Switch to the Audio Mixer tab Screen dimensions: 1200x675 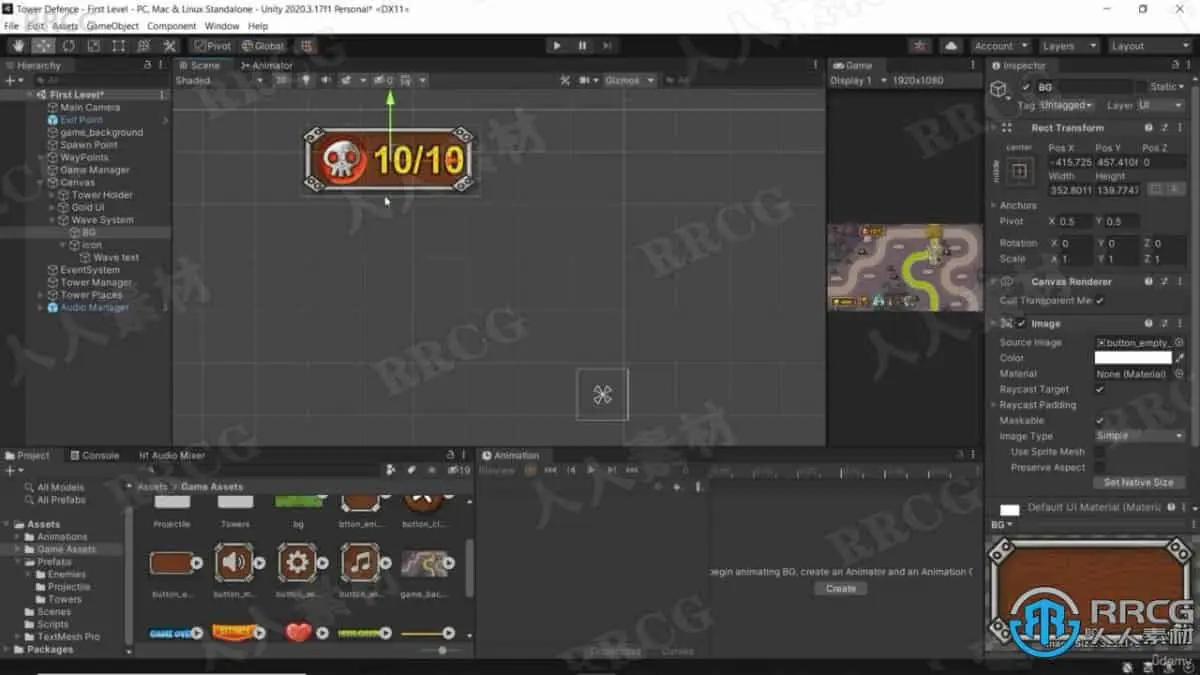pos(172,455)
